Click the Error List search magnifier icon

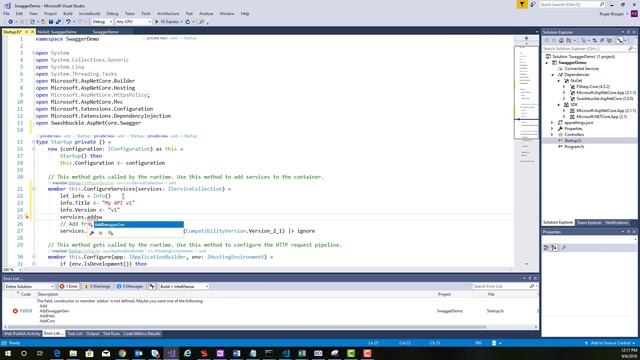532,287
